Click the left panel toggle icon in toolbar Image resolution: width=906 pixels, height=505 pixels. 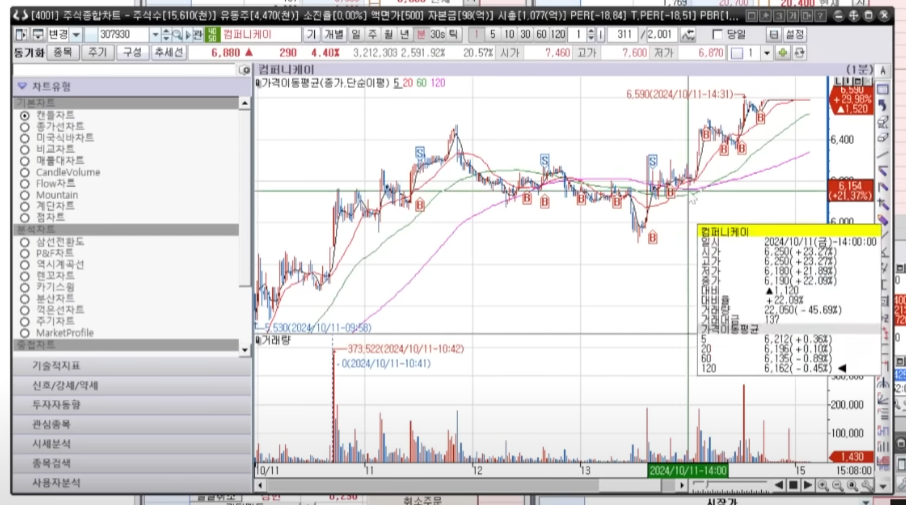tap(21, 35)
